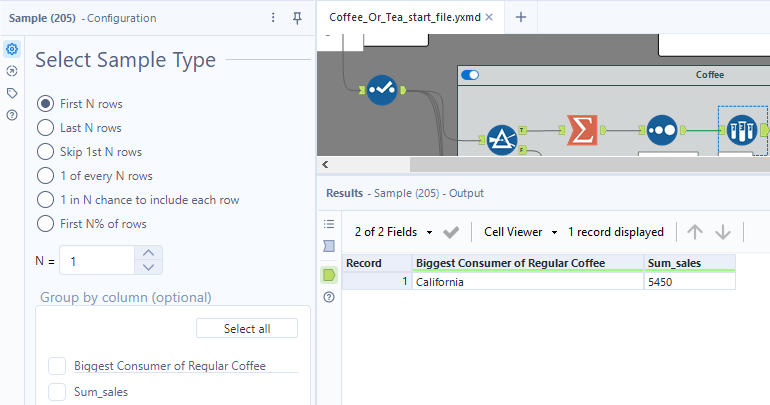Select 1 in N chance to include each row
Image resolution: width=770 pixels, height=405 pixels.
click(45, 200)
